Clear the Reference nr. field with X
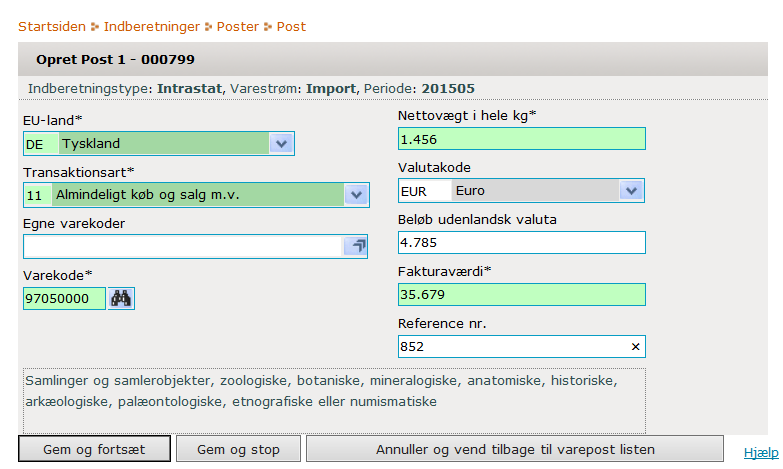This screenshot has height=469, width=783. click(635, 346)
